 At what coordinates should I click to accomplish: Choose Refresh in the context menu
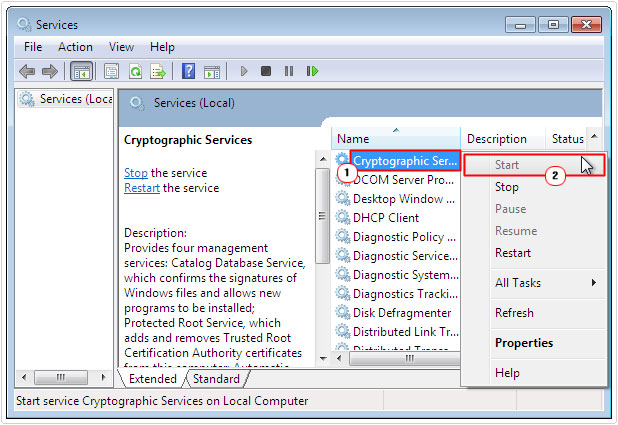534,313
